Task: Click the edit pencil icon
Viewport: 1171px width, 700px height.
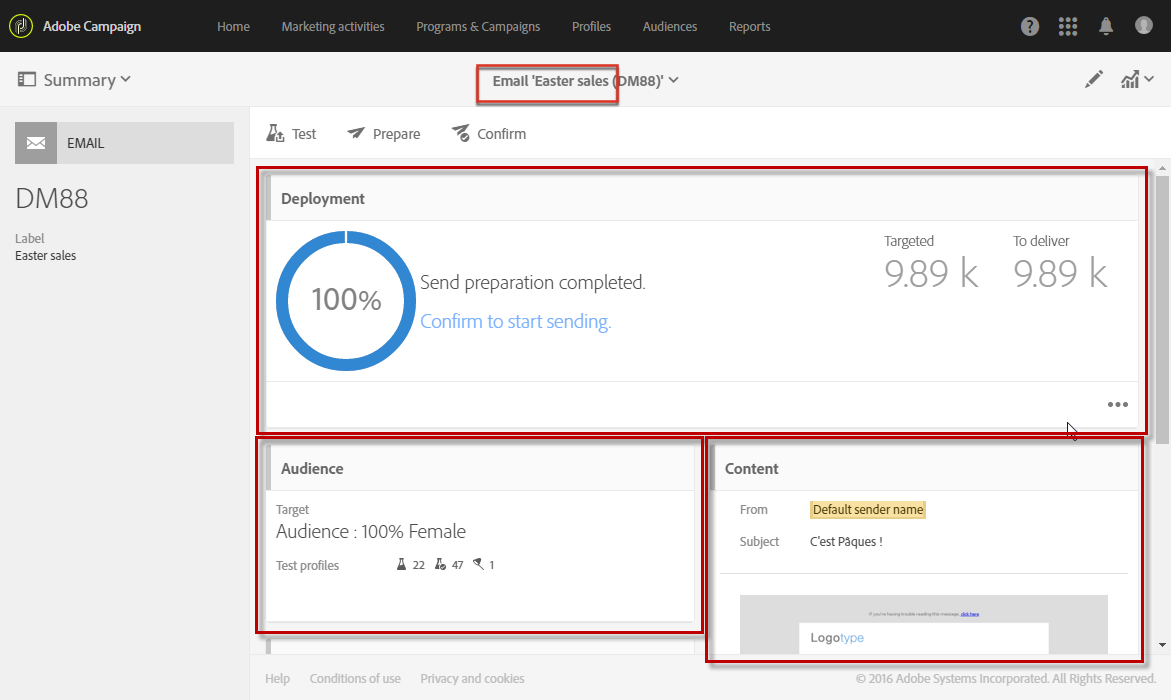Action: pos(1093,79)
